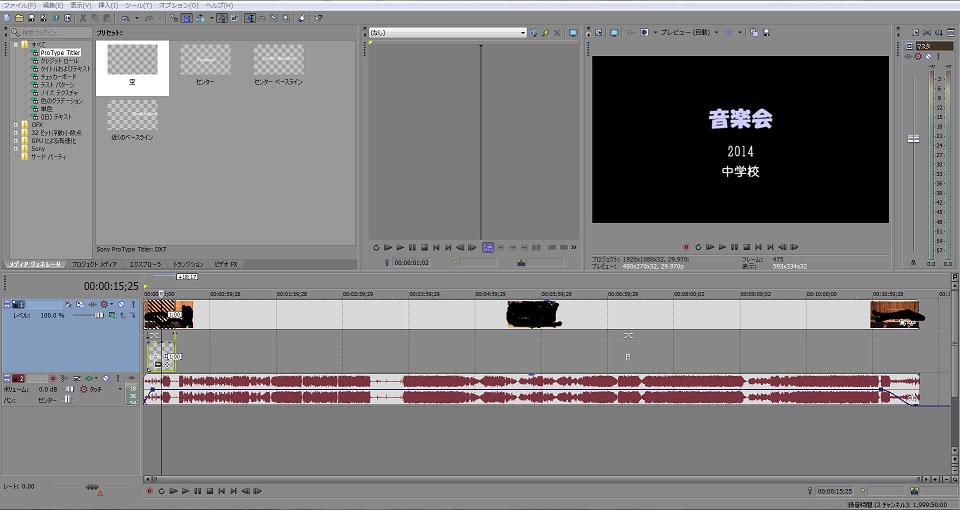Screen dimensions: 960x510
Task: Open the ツール(T) menu
Action: coord(139,5)
